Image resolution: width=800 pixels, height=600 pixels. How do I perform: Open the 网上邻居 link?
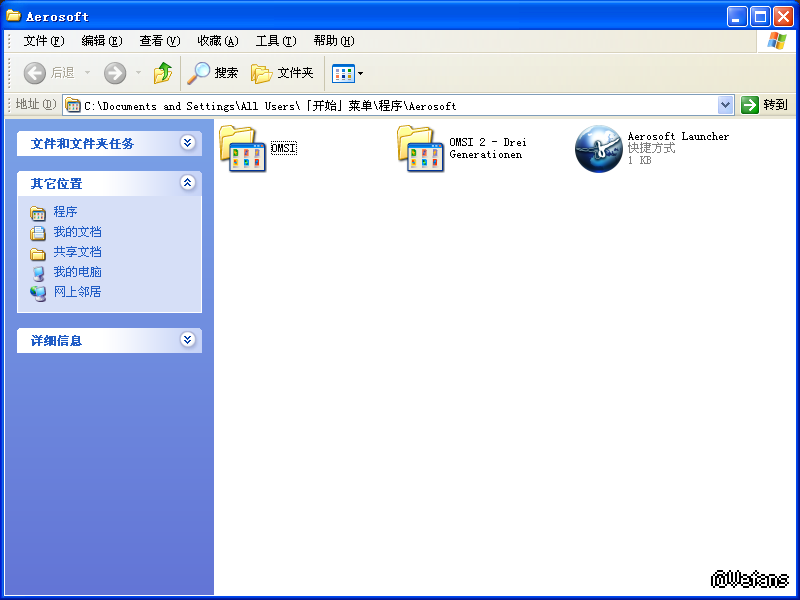coord(77,291)
